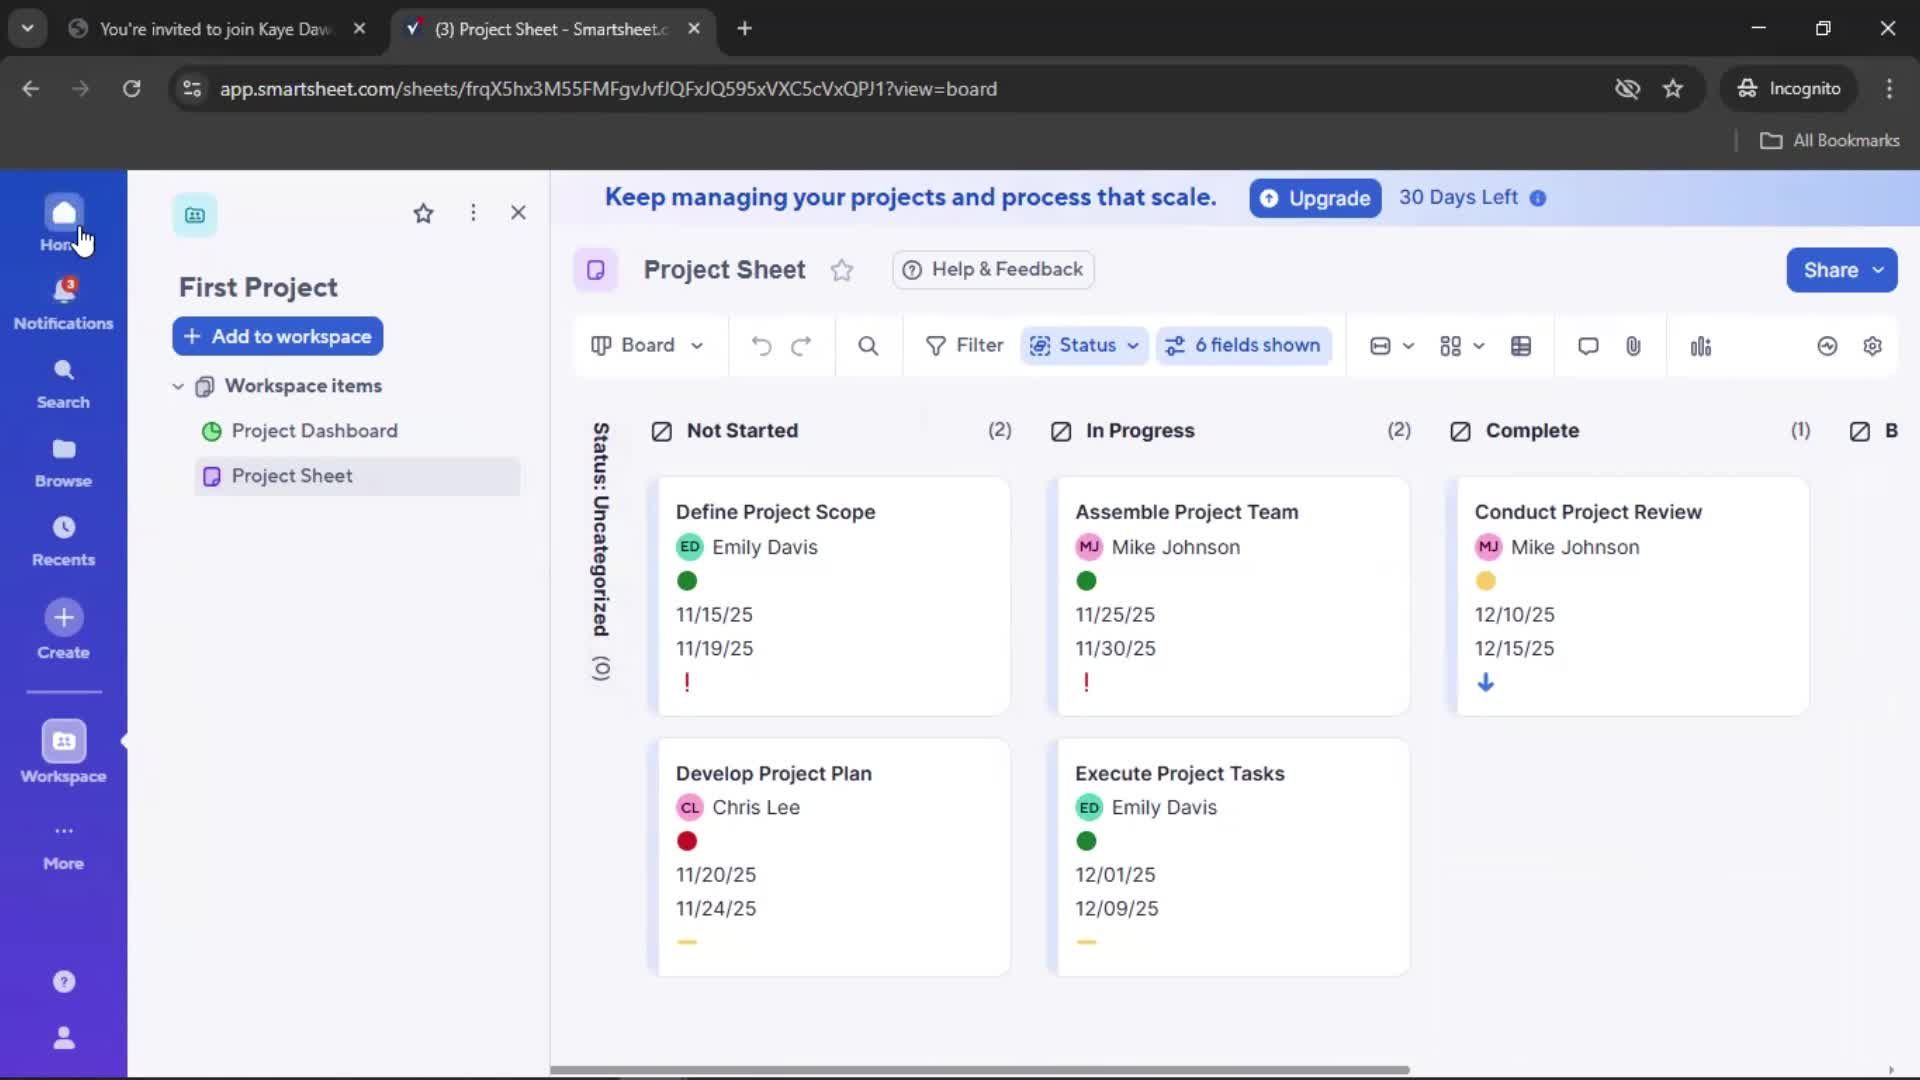
Task: Open the comments conversation icon
Action: tap(1588, 346)
